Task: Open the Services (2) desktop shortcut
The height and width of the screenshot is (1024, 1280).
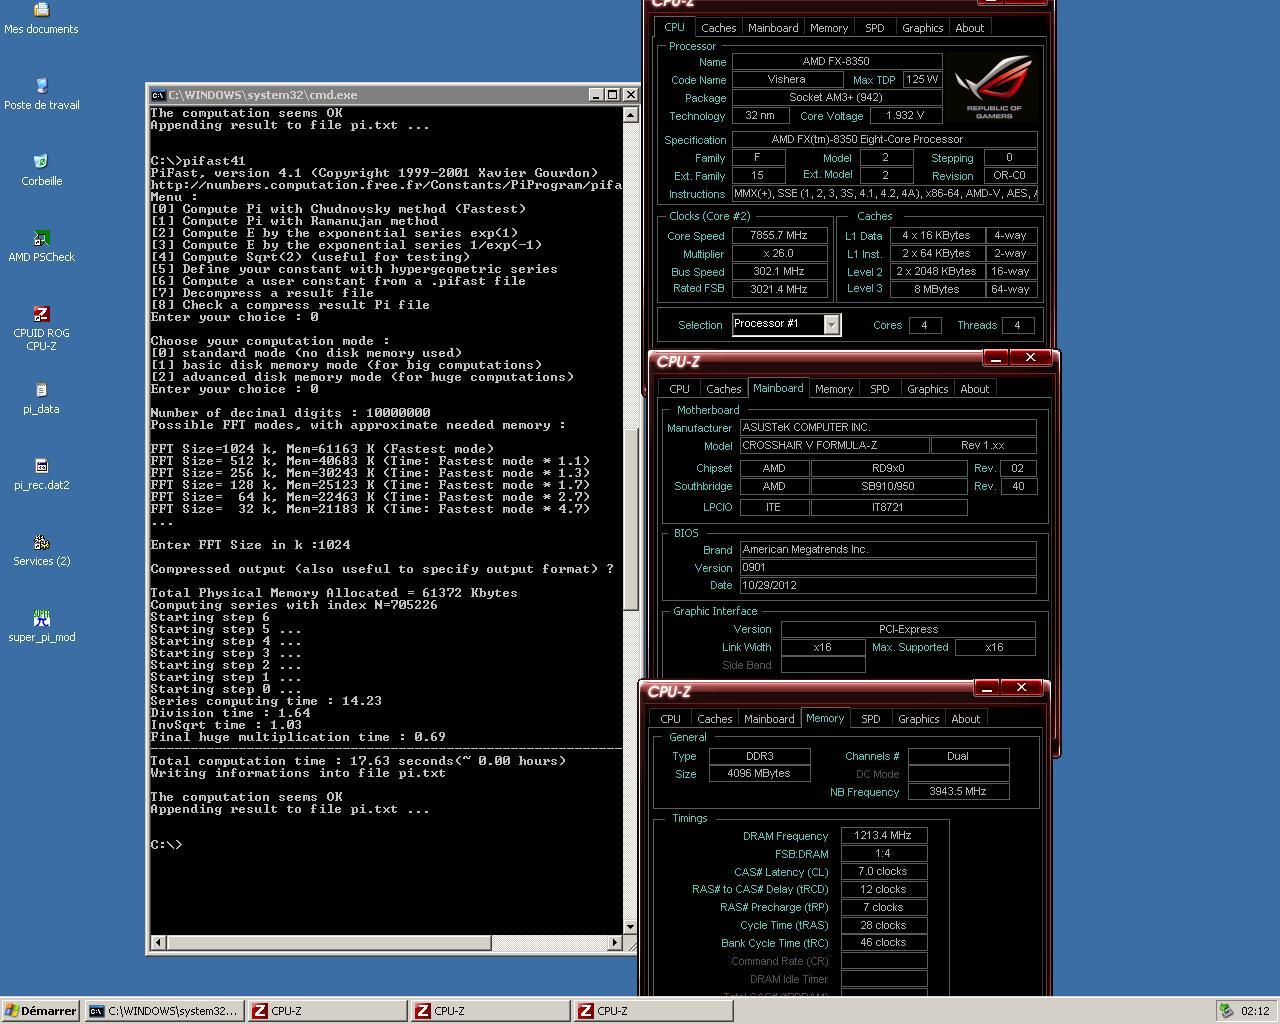Action: 41,543
